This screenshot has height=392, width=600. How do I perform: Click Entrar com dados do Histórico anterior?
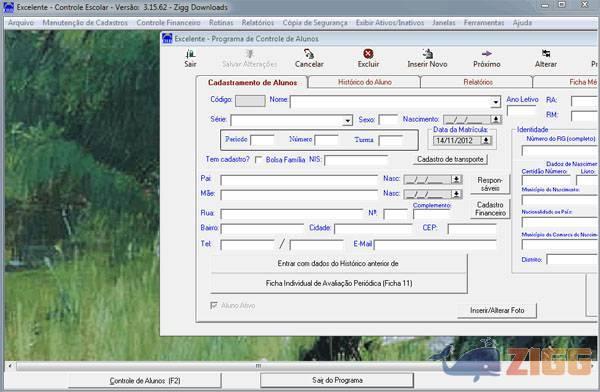pyautogui.click(x=338, y=263)
